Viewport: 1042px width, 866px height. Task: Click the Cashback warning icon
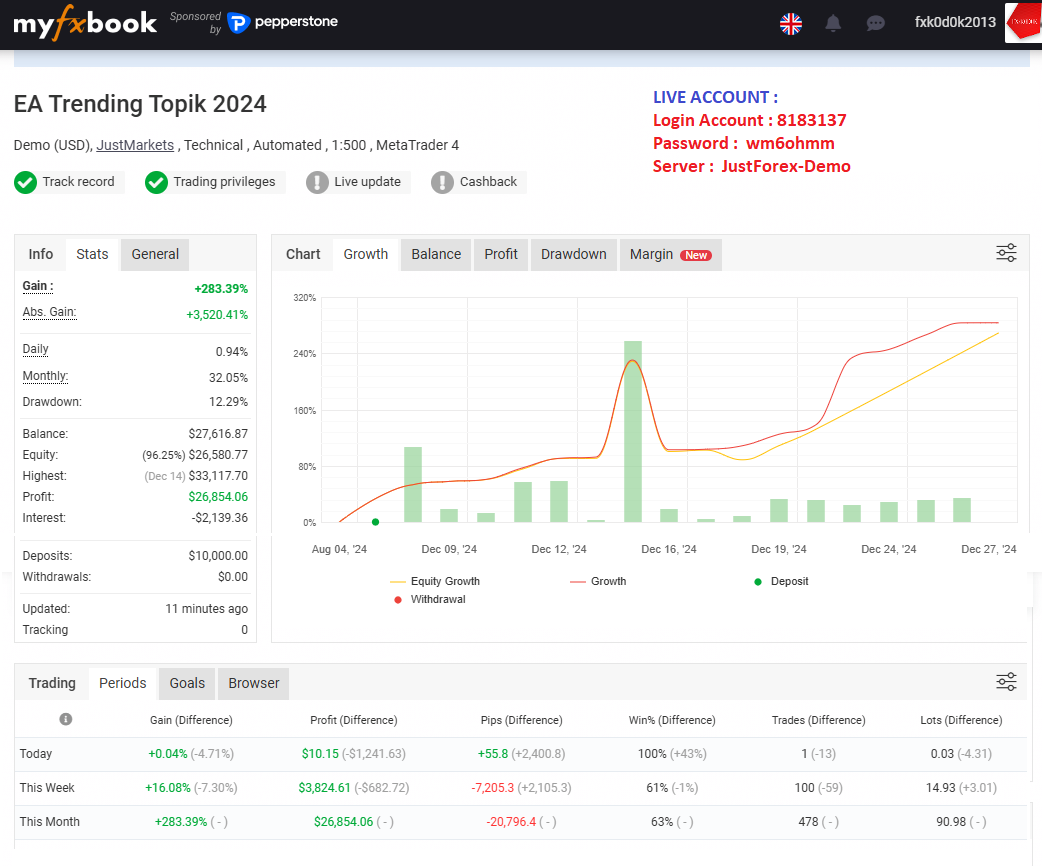tap(442, 182)
